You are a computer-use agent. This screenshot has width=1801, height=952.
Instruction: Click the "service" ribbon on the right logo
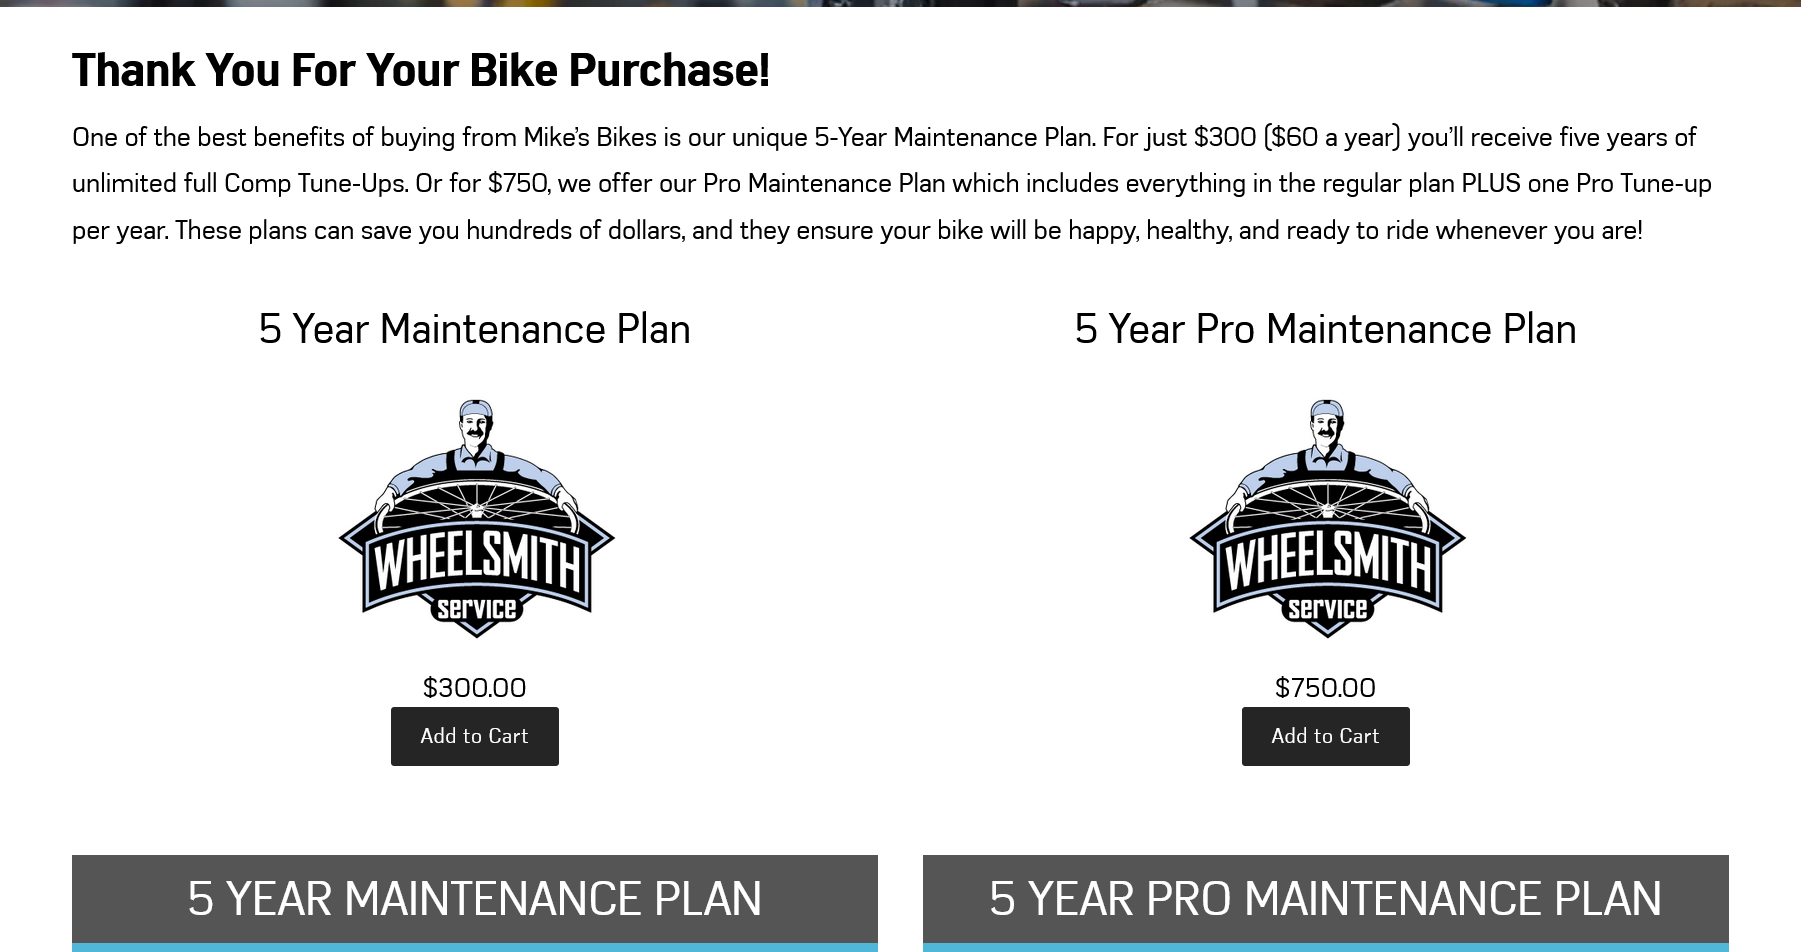coord(1327,609)
